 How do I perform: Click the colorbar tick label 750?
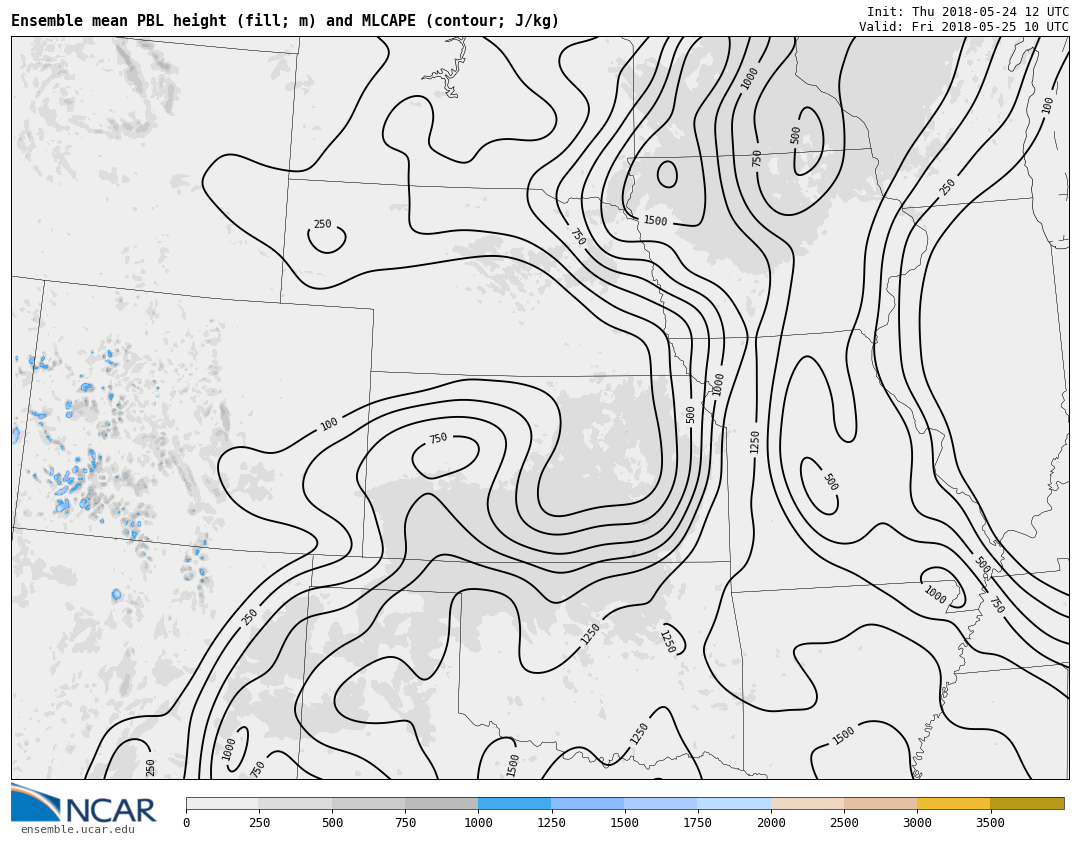point(405,823)
